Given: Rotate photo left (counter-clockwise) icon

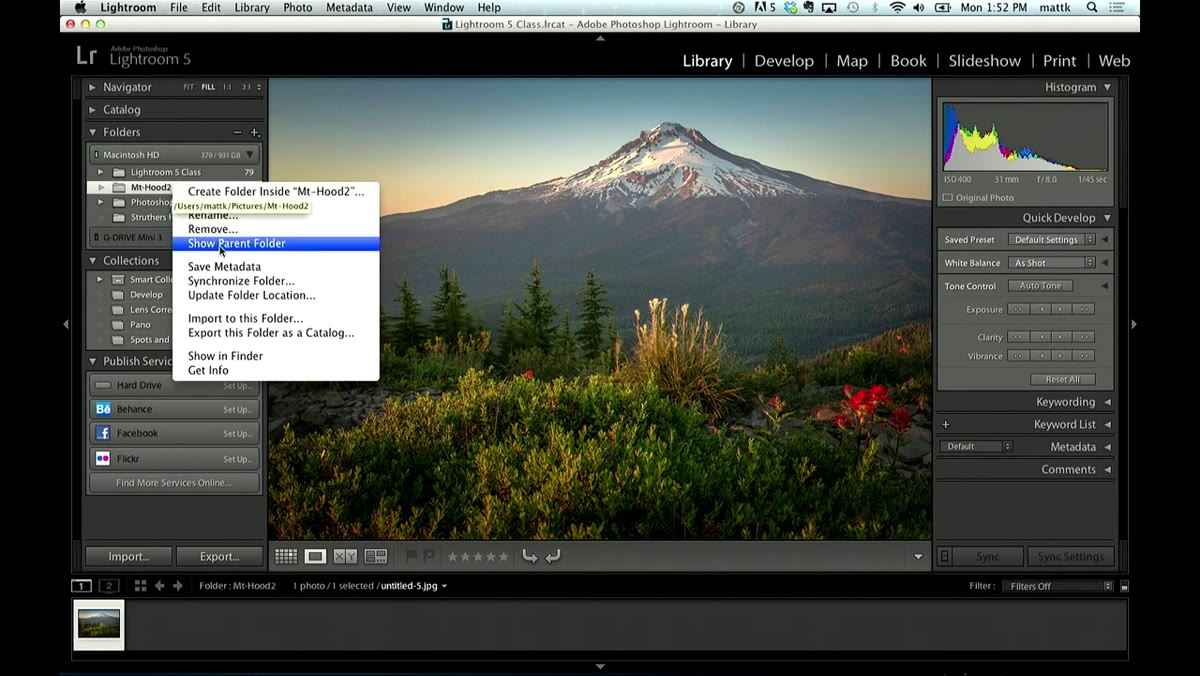Looking at the screenshot, I should pos(530,556).
